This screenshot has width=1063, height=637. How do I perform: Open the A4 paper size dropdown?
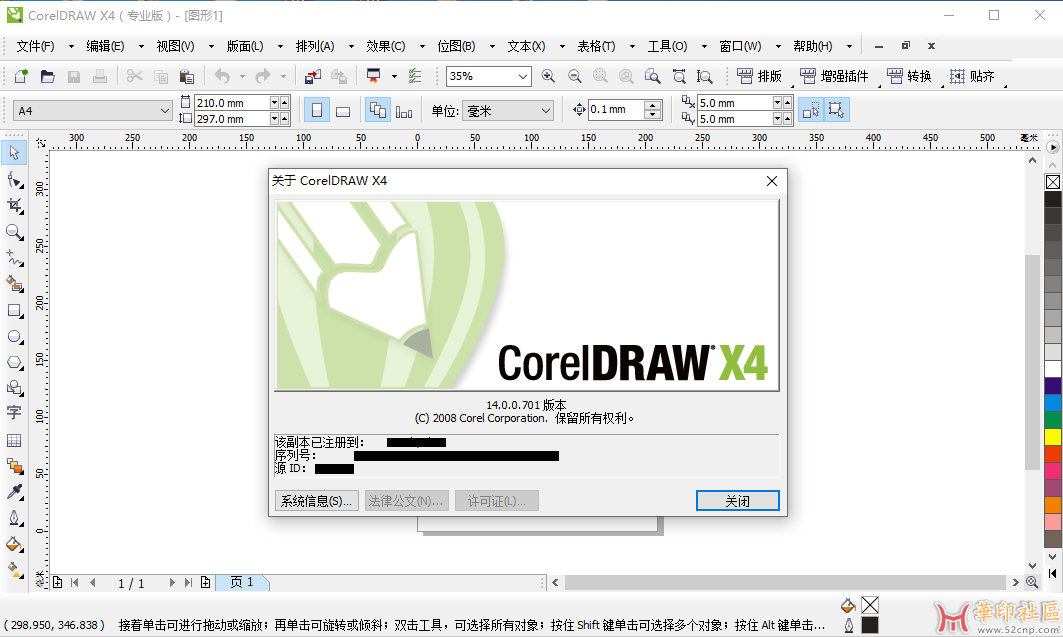[165, 110]
